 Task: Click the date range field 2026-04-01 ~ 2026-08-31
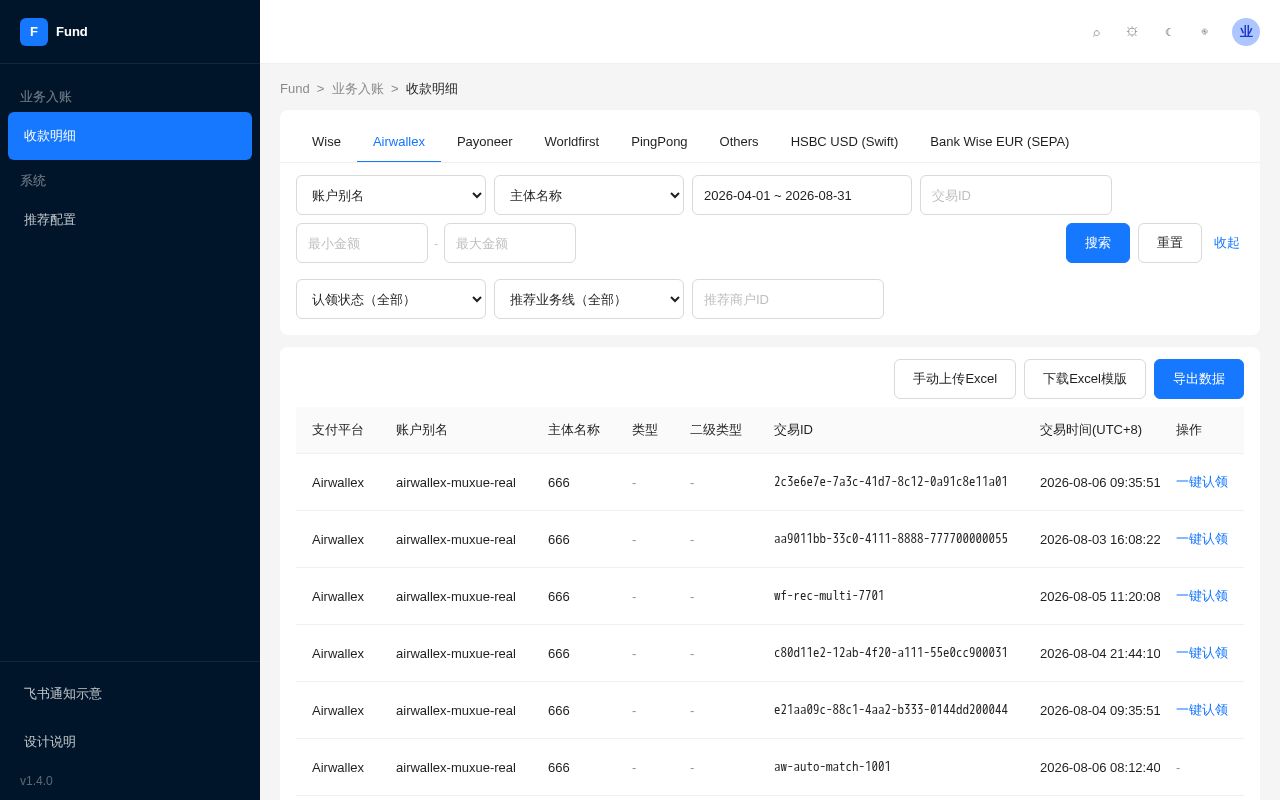pyautogui.click(x=802, y=195)
